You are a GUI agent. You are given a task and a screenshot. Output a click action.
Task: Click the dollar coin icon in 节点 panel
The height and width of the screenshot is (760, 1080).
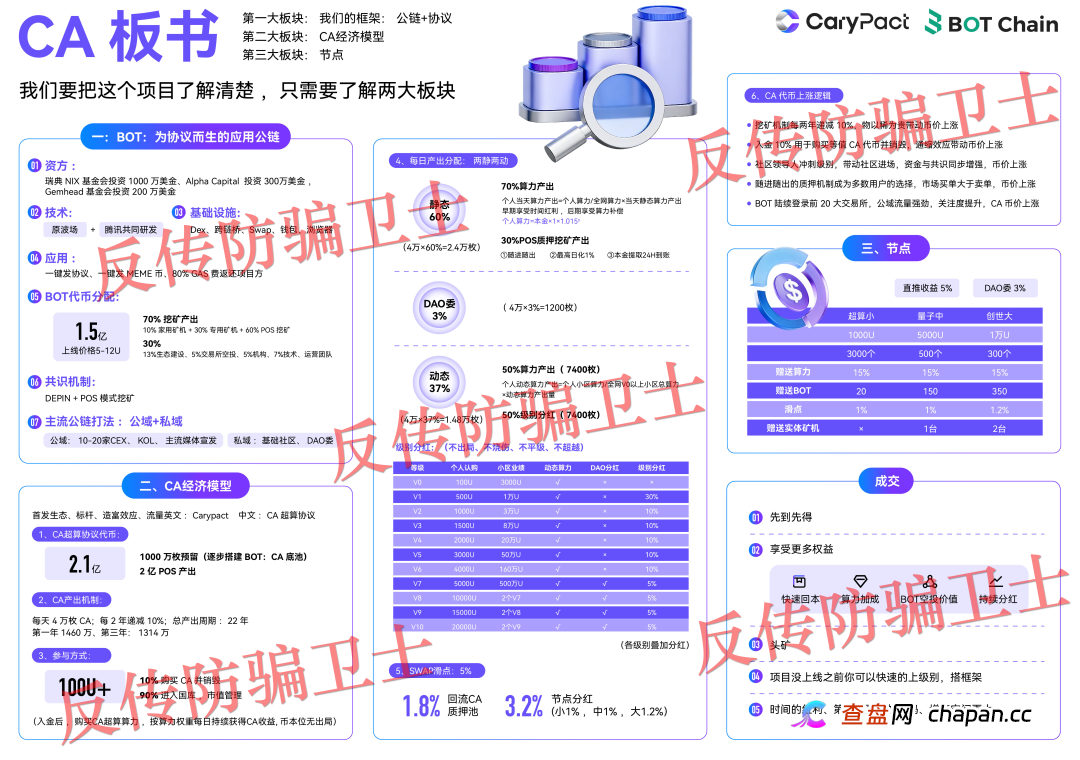tap(791, 288)
